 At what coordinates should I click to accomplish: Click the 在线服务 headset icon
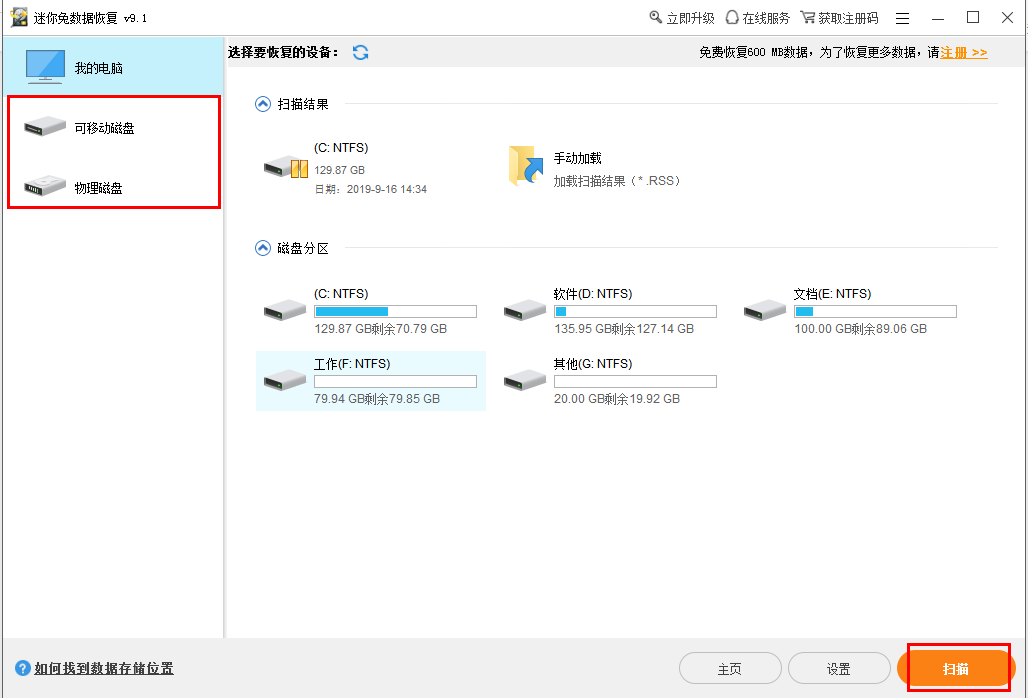tap(732, 18)
